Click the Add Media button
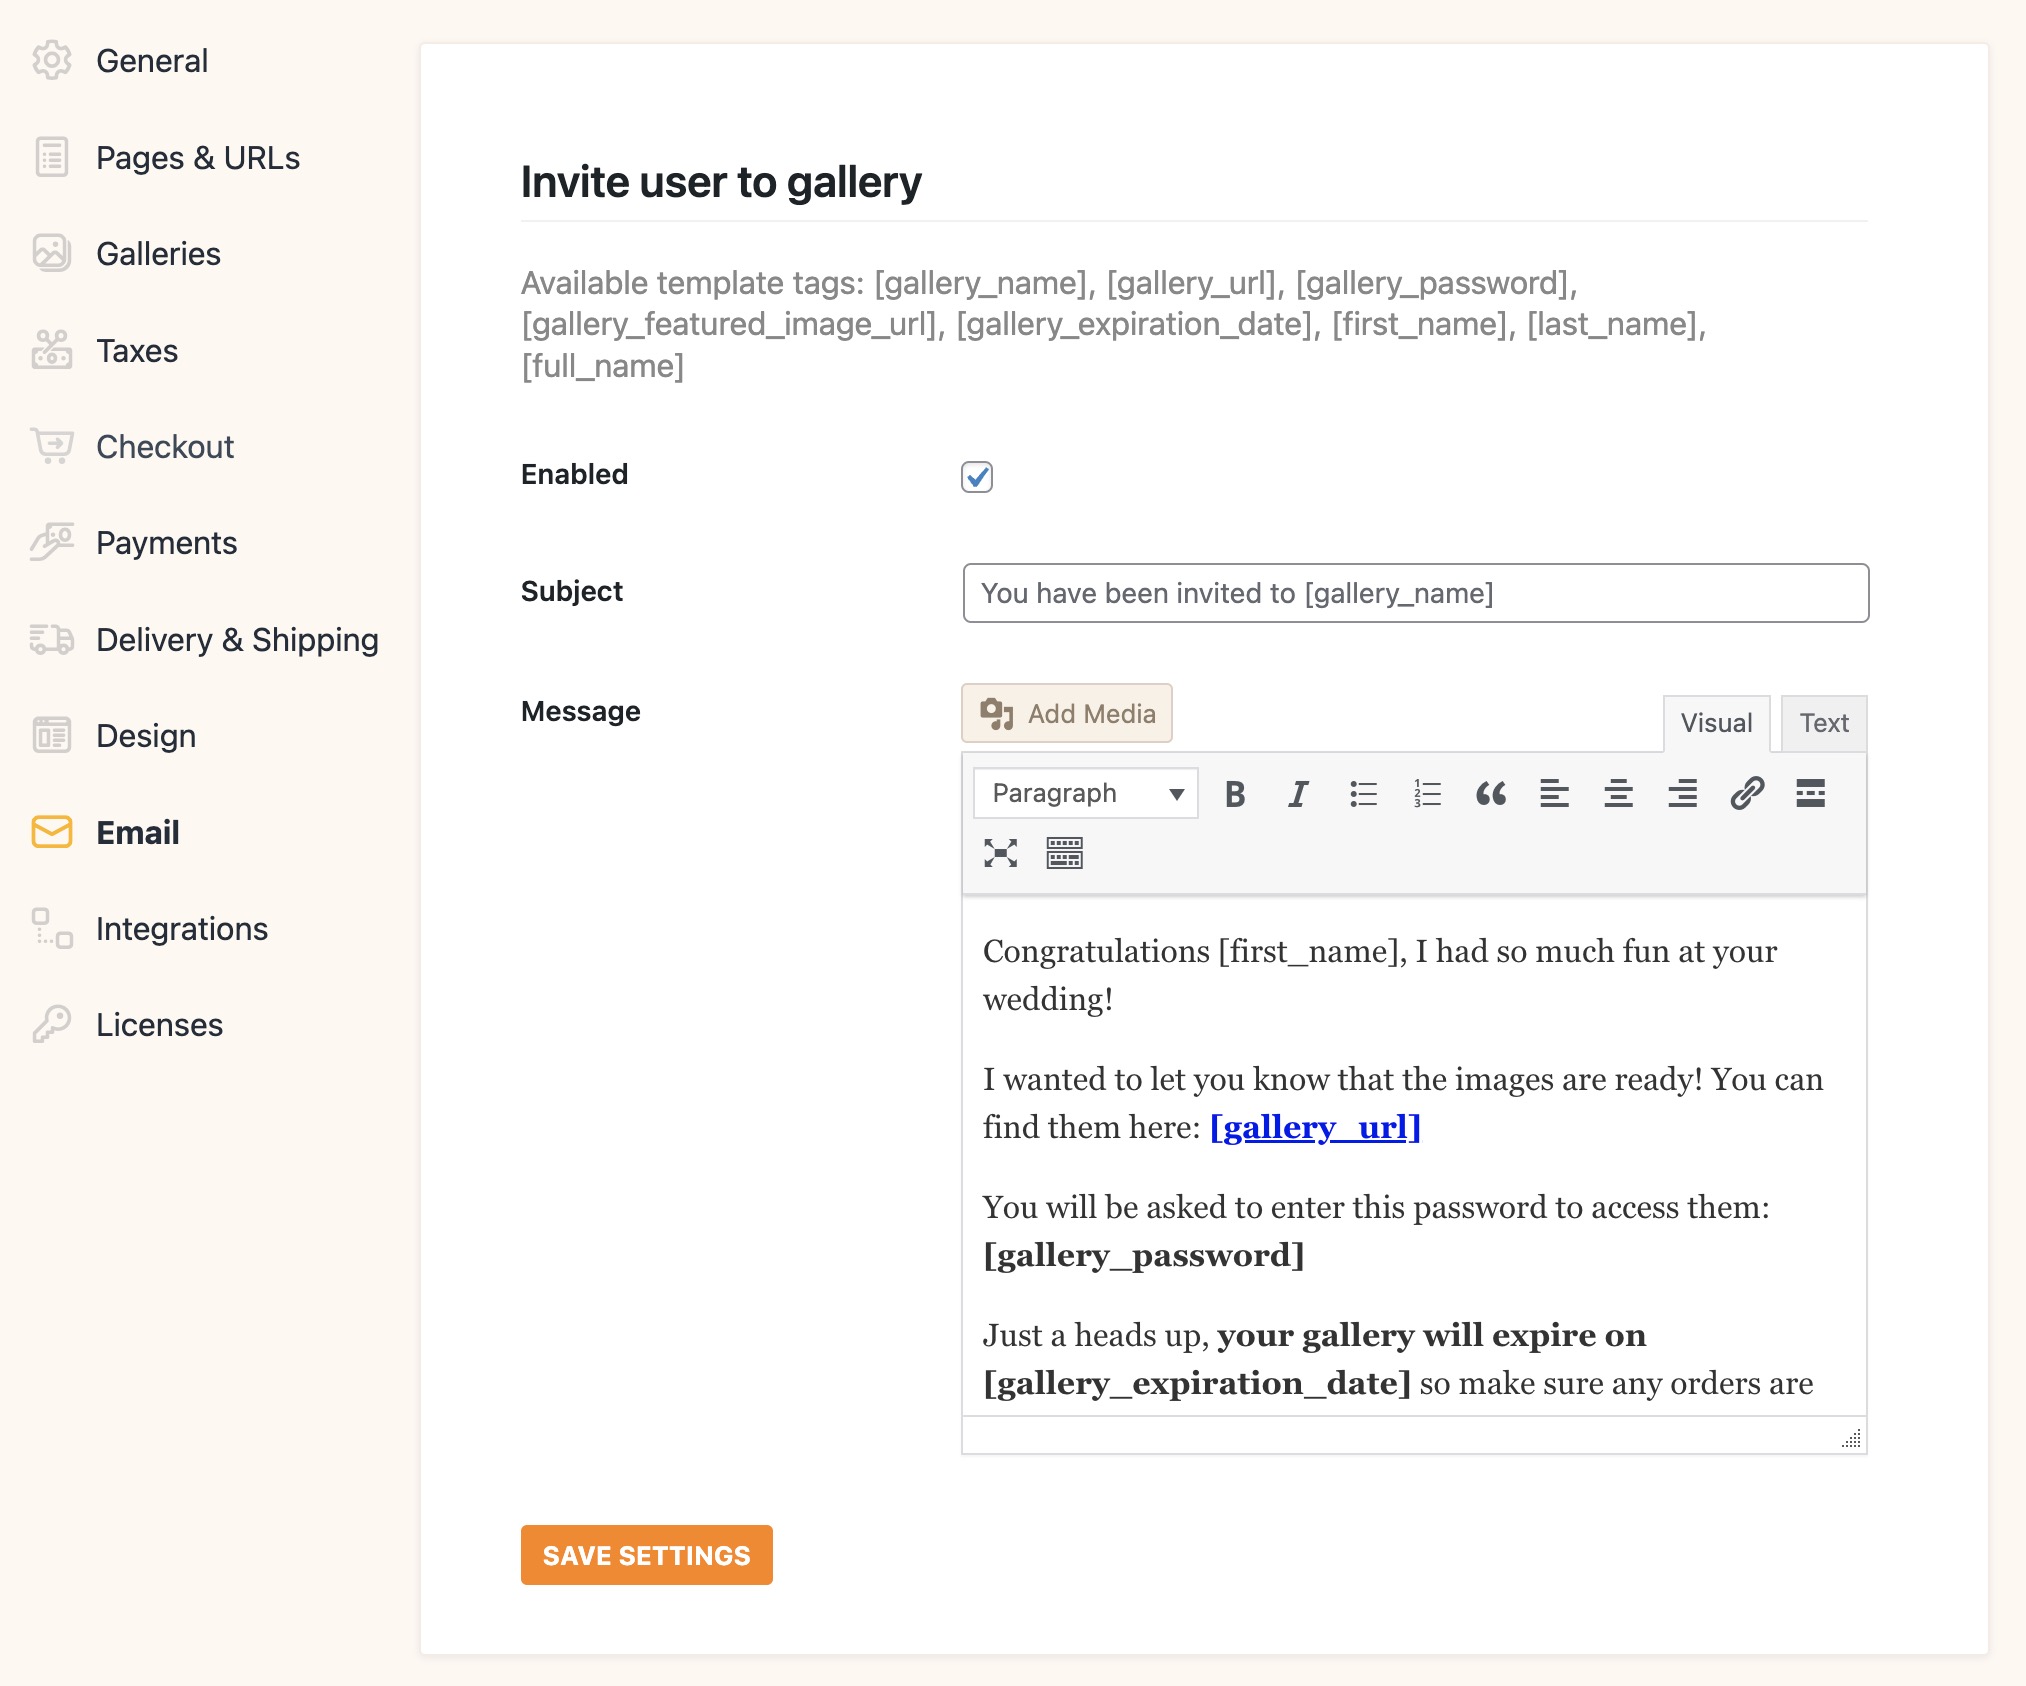The image size is (2026, 1686). pyautogui.click(x=1066, y=713)
